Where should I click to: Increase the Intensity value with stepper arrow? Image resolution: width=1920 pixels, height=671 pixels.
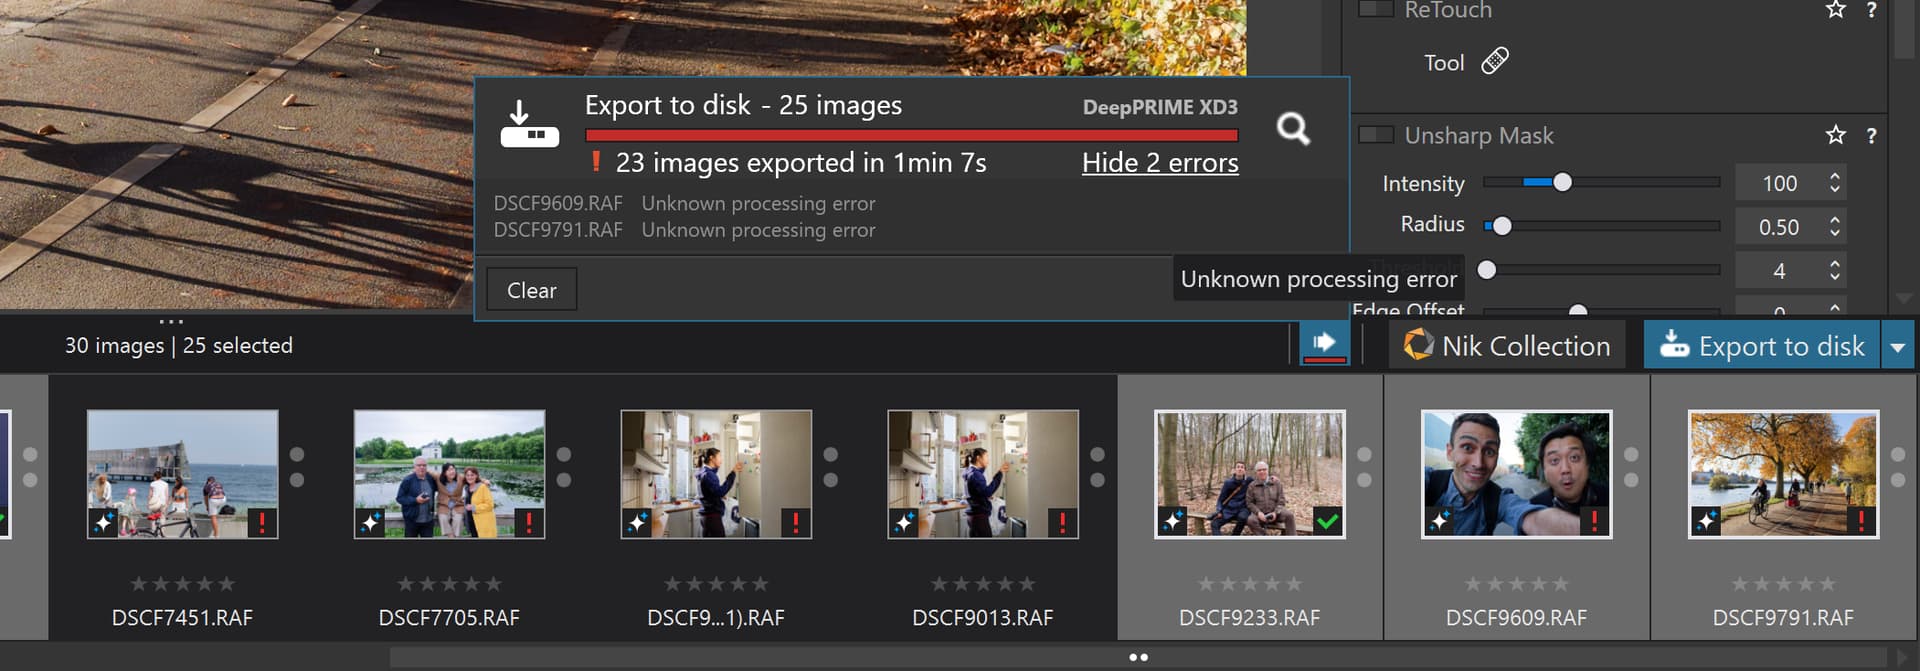pos(1834,176)
